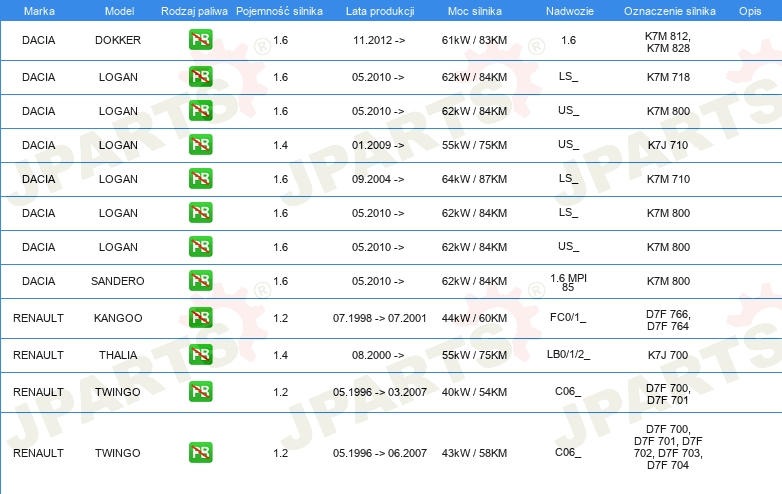Click the body code LB0/1/2_
Screen dimensions: 782x494
(x=568, y=354)
